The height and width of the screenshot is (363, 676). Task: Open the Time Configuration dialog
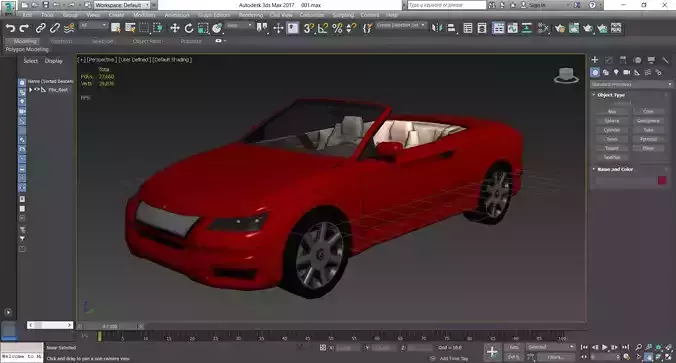(x=626, y=357)
